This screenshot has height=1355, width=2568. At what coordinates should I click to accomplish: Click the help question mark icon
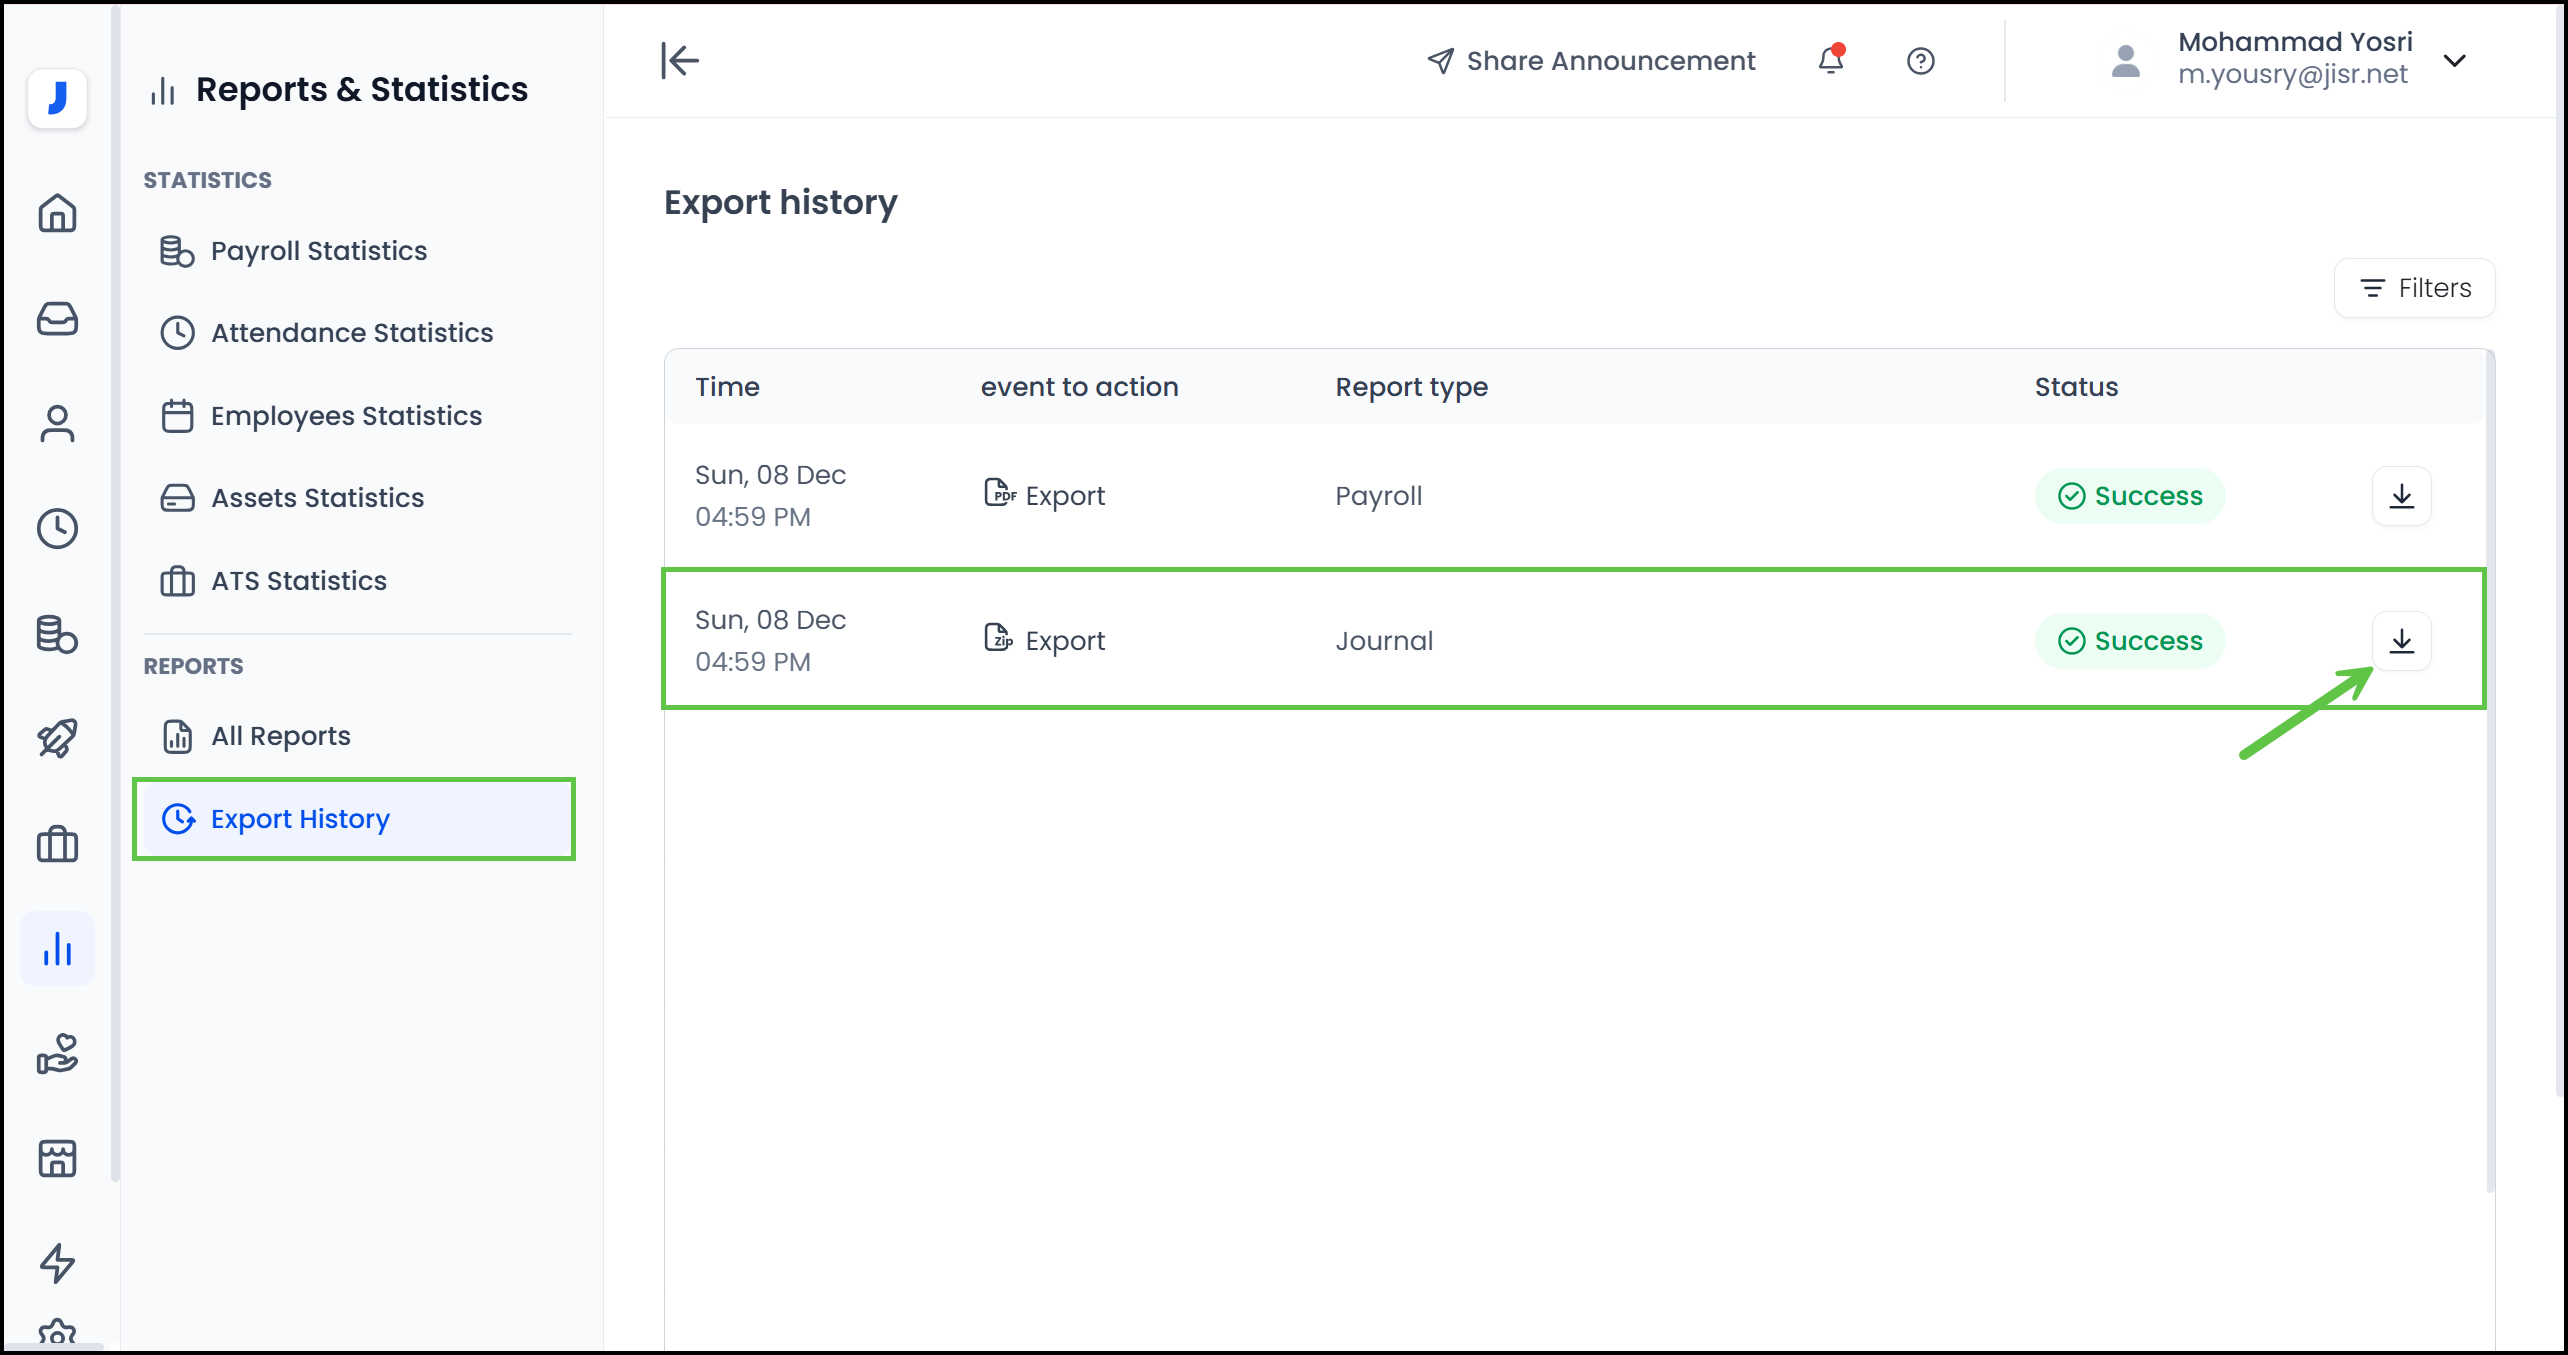coord(1920,61)
